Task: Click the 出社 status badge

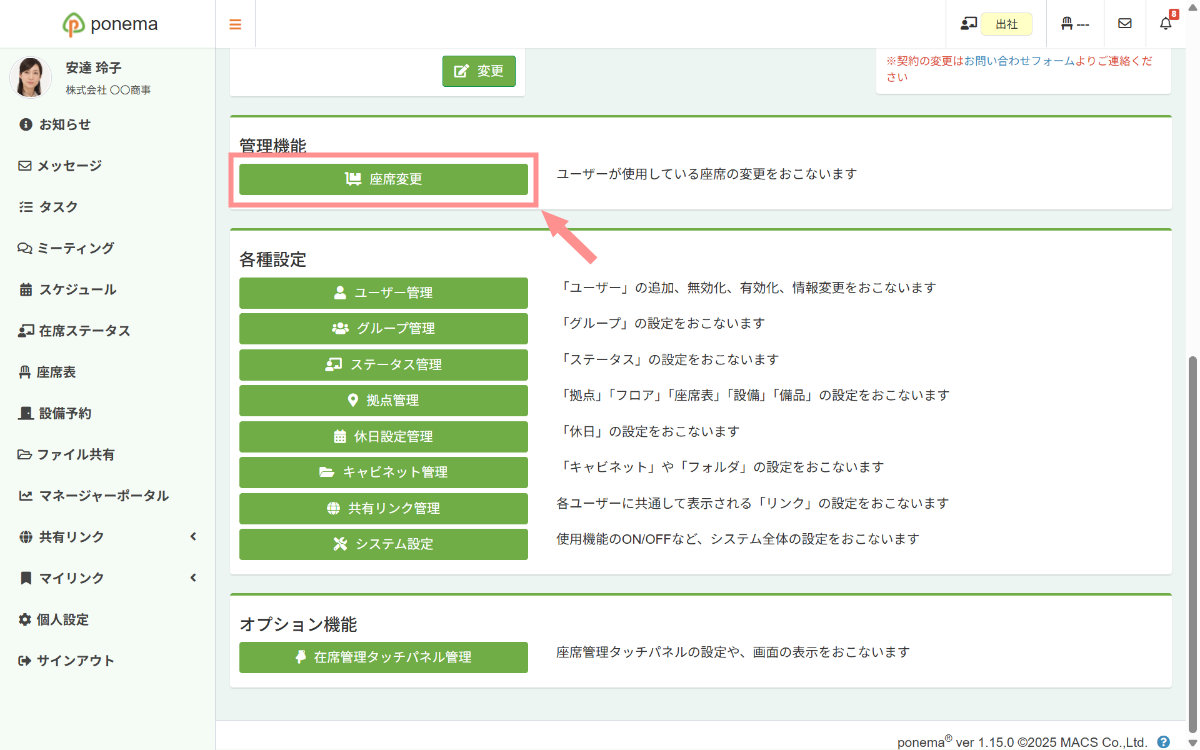Action: [x=1006, y=24]
